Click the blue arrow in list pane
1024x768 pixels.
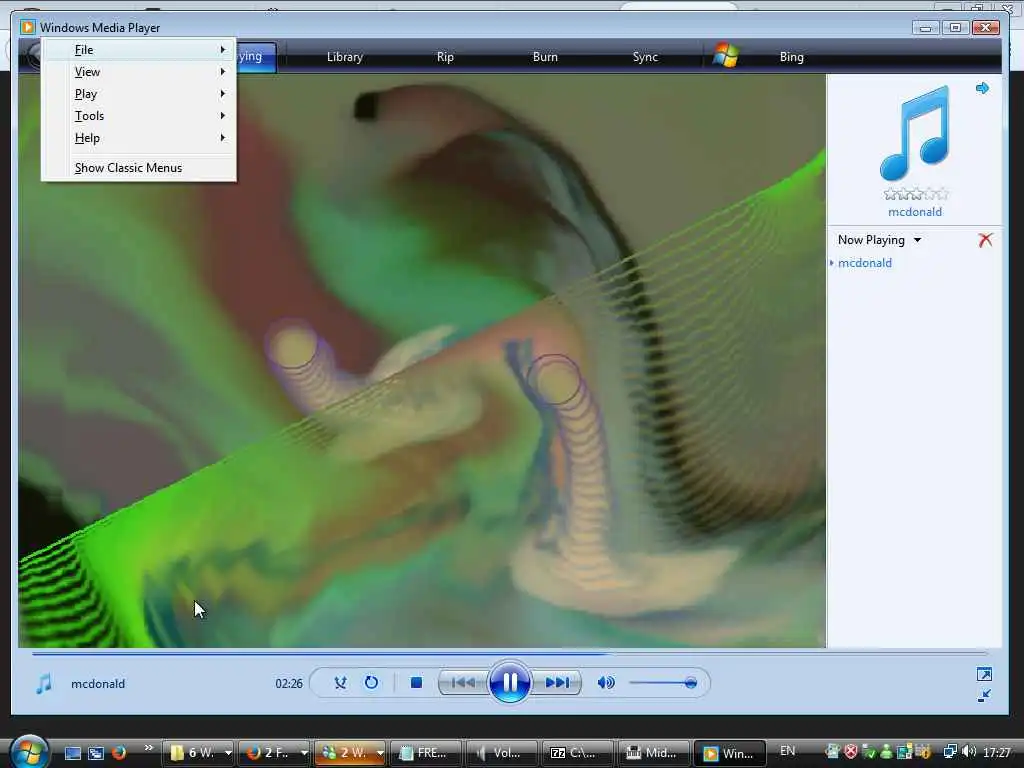(982, 88)
